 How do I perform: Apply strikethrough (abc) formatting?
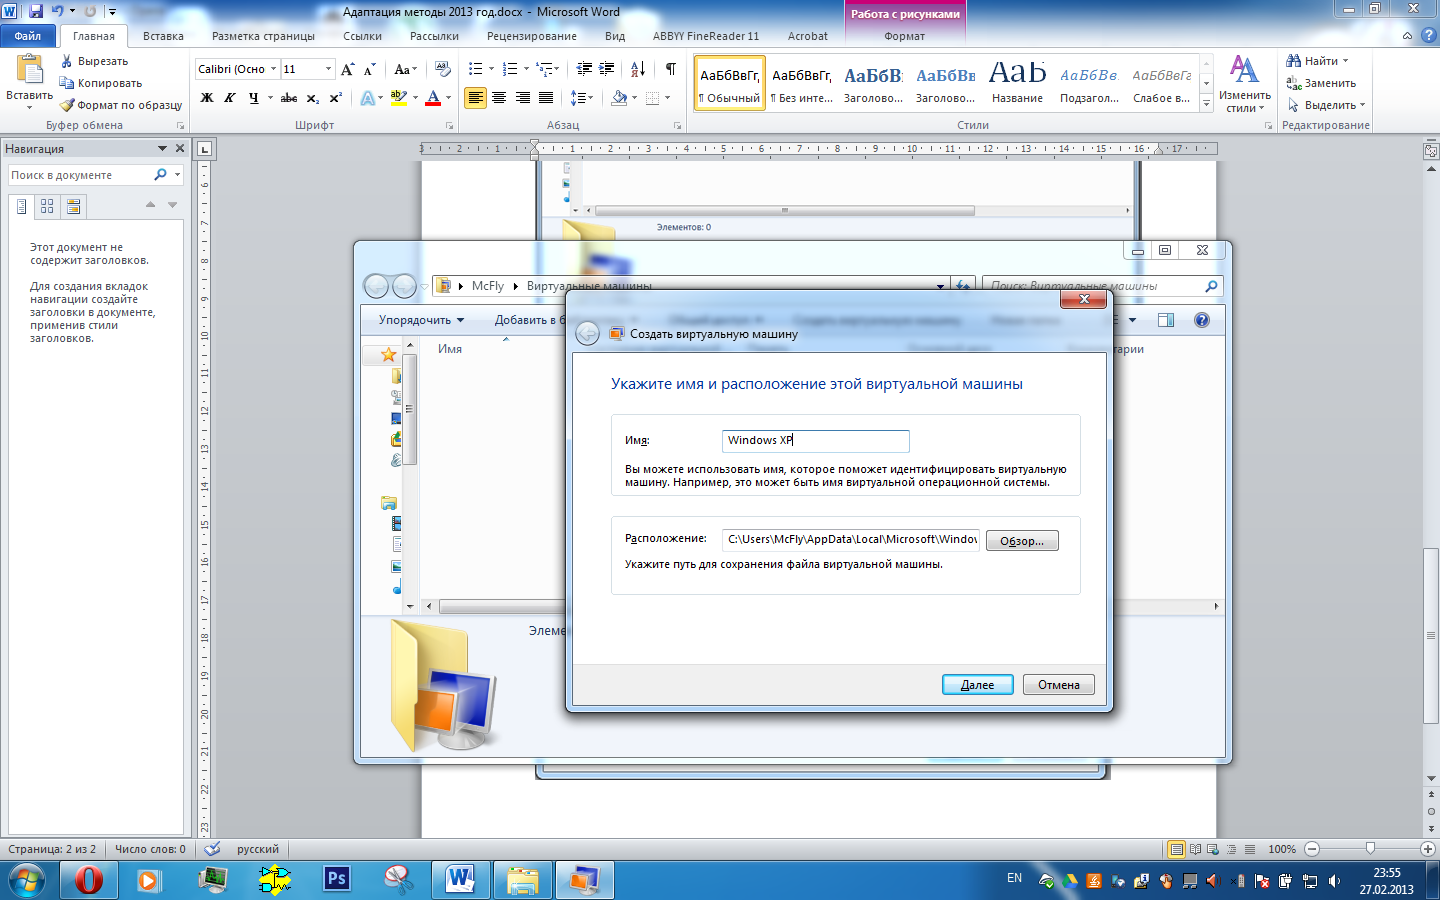click(x=289, y=98)
